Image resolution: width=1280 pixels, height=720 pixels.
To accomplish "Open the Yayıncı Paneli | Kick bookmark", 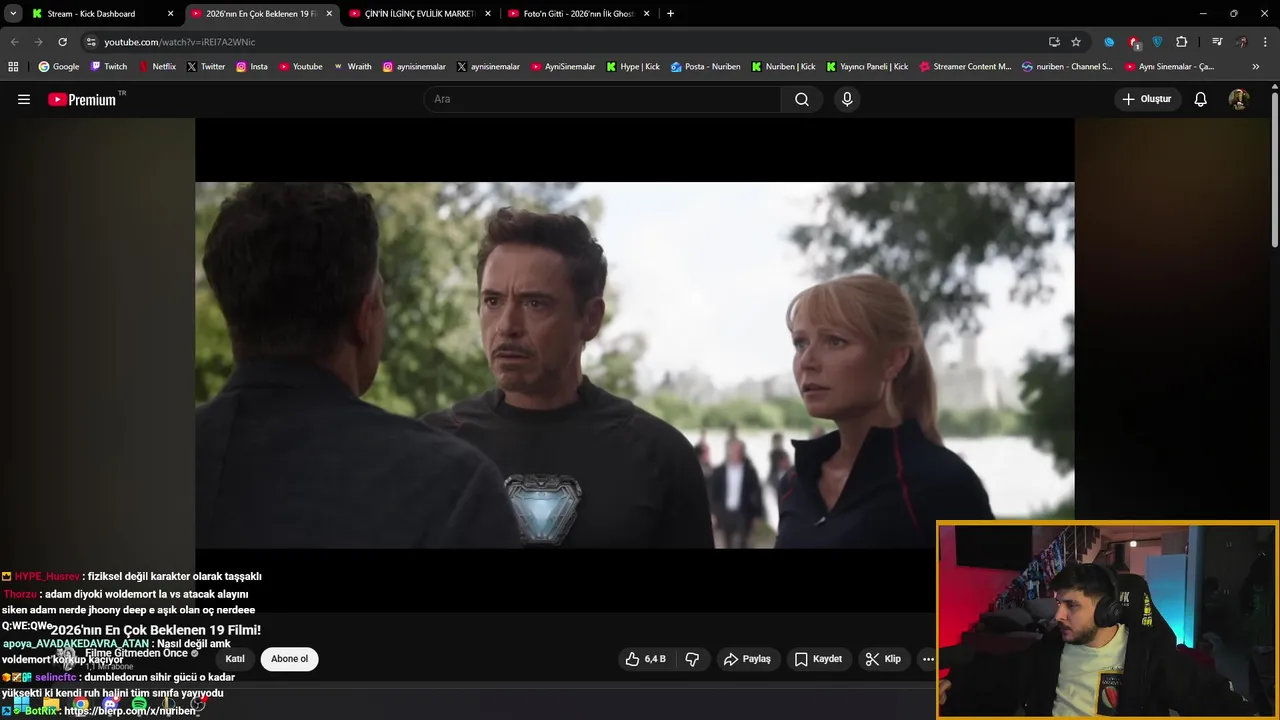I will [867, 67].
